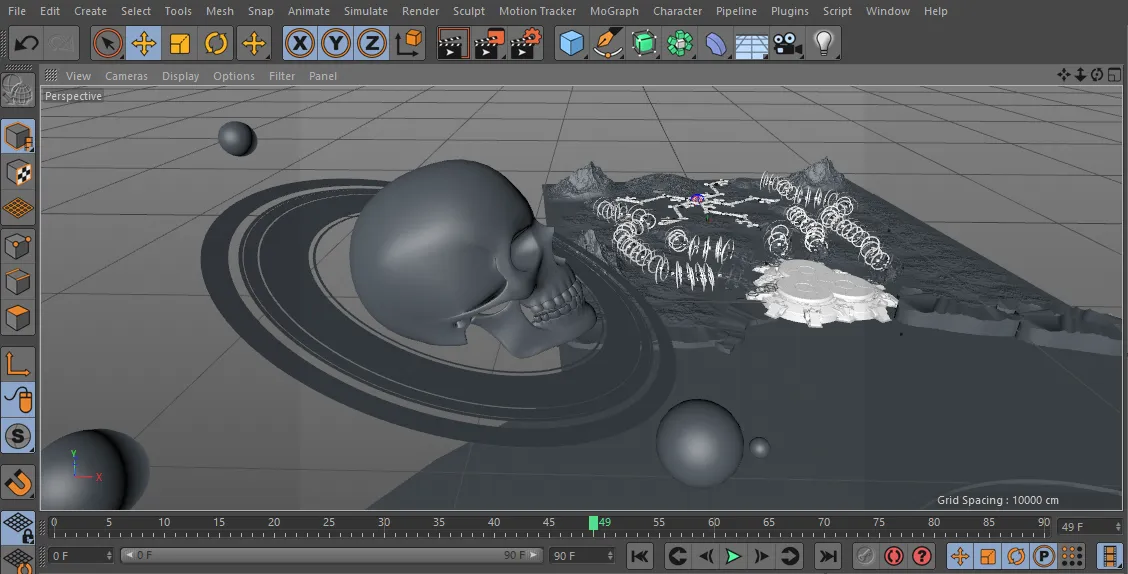Toggle Rotation keyframe recording
This screenshot has width=1128, height=574.
coord(1016,556)
